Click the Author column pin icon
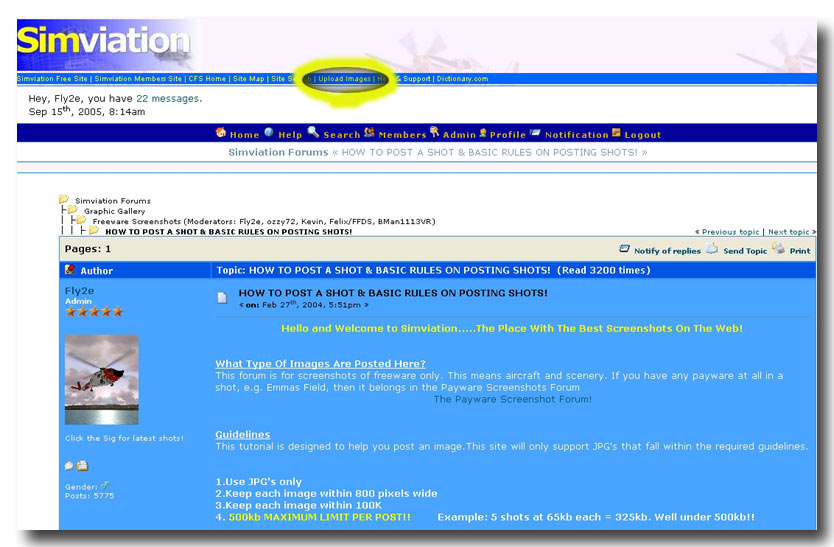Viewport: 834px width, 547px height. (x=70, y=269)
